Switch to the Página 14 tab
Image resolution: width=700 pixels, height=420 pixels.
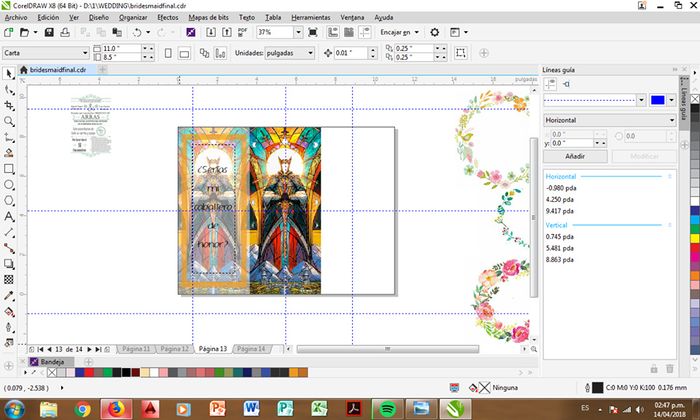(249, 349)
